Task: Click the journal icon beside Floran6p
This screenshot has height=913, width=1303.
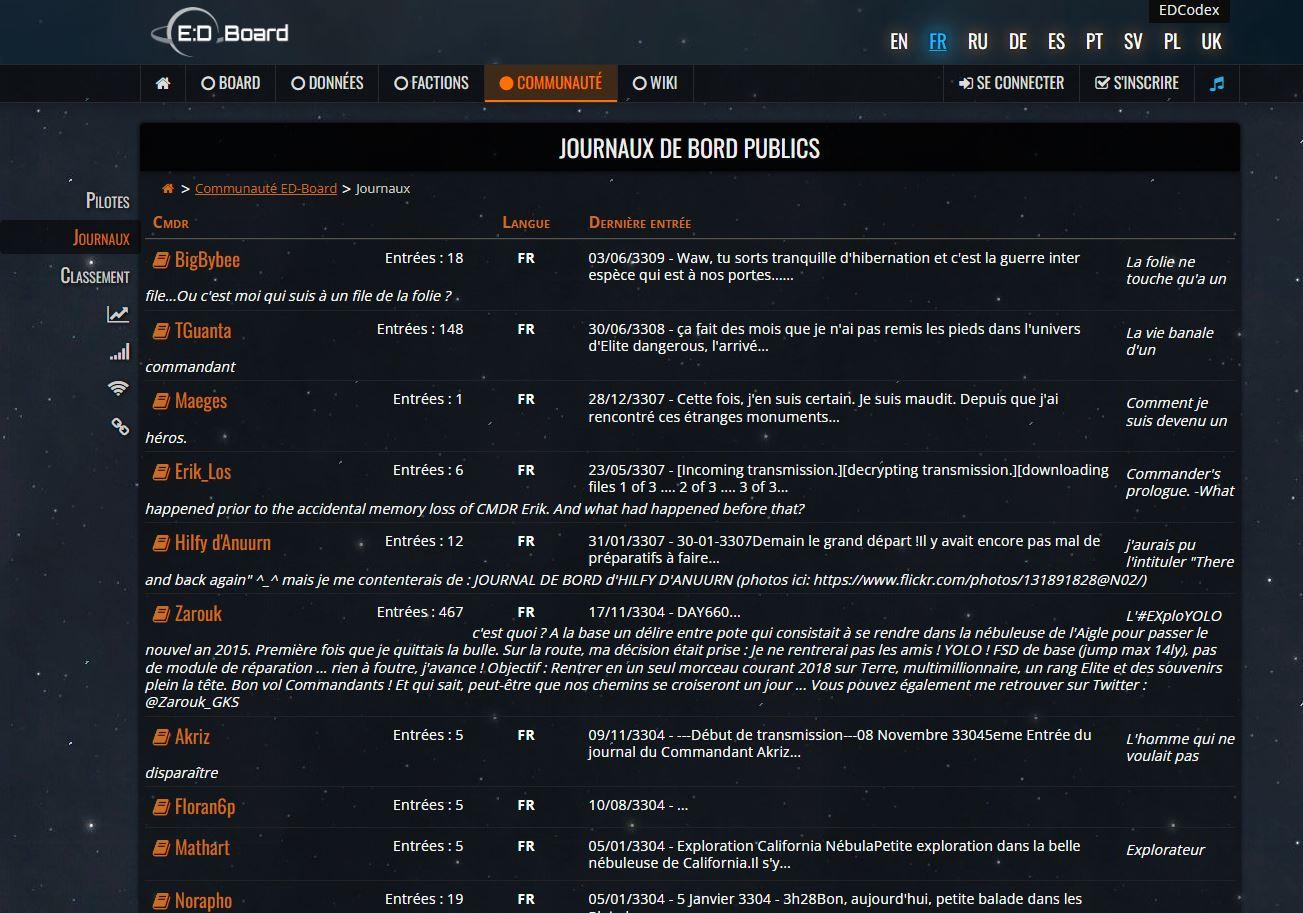Action: (x=161, y=807)
